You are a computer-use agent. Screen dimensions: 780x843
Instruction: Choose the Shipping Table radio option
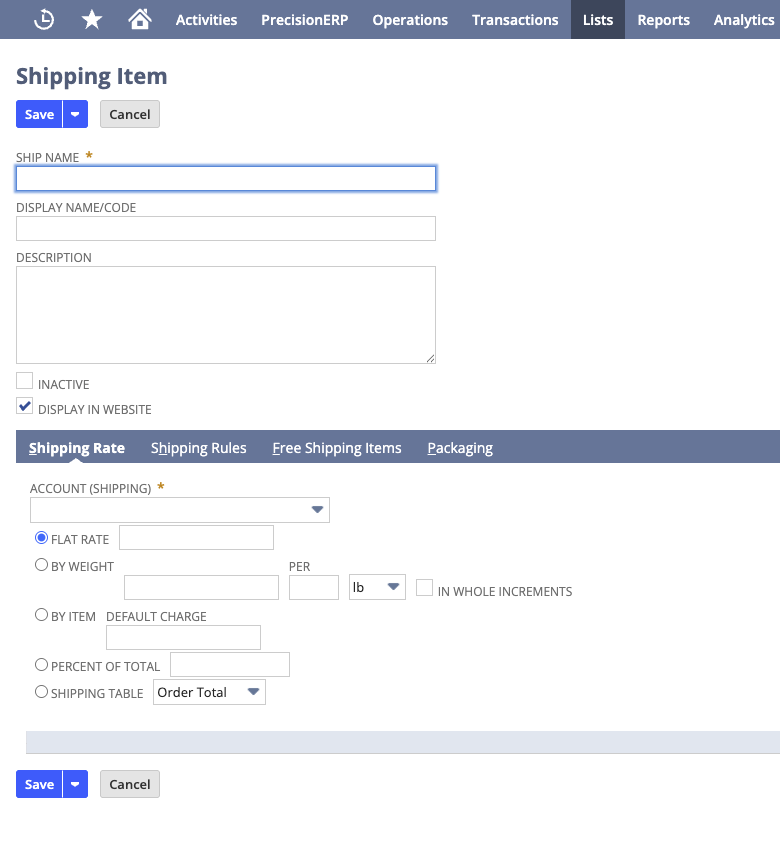click(x=41, y=692)
